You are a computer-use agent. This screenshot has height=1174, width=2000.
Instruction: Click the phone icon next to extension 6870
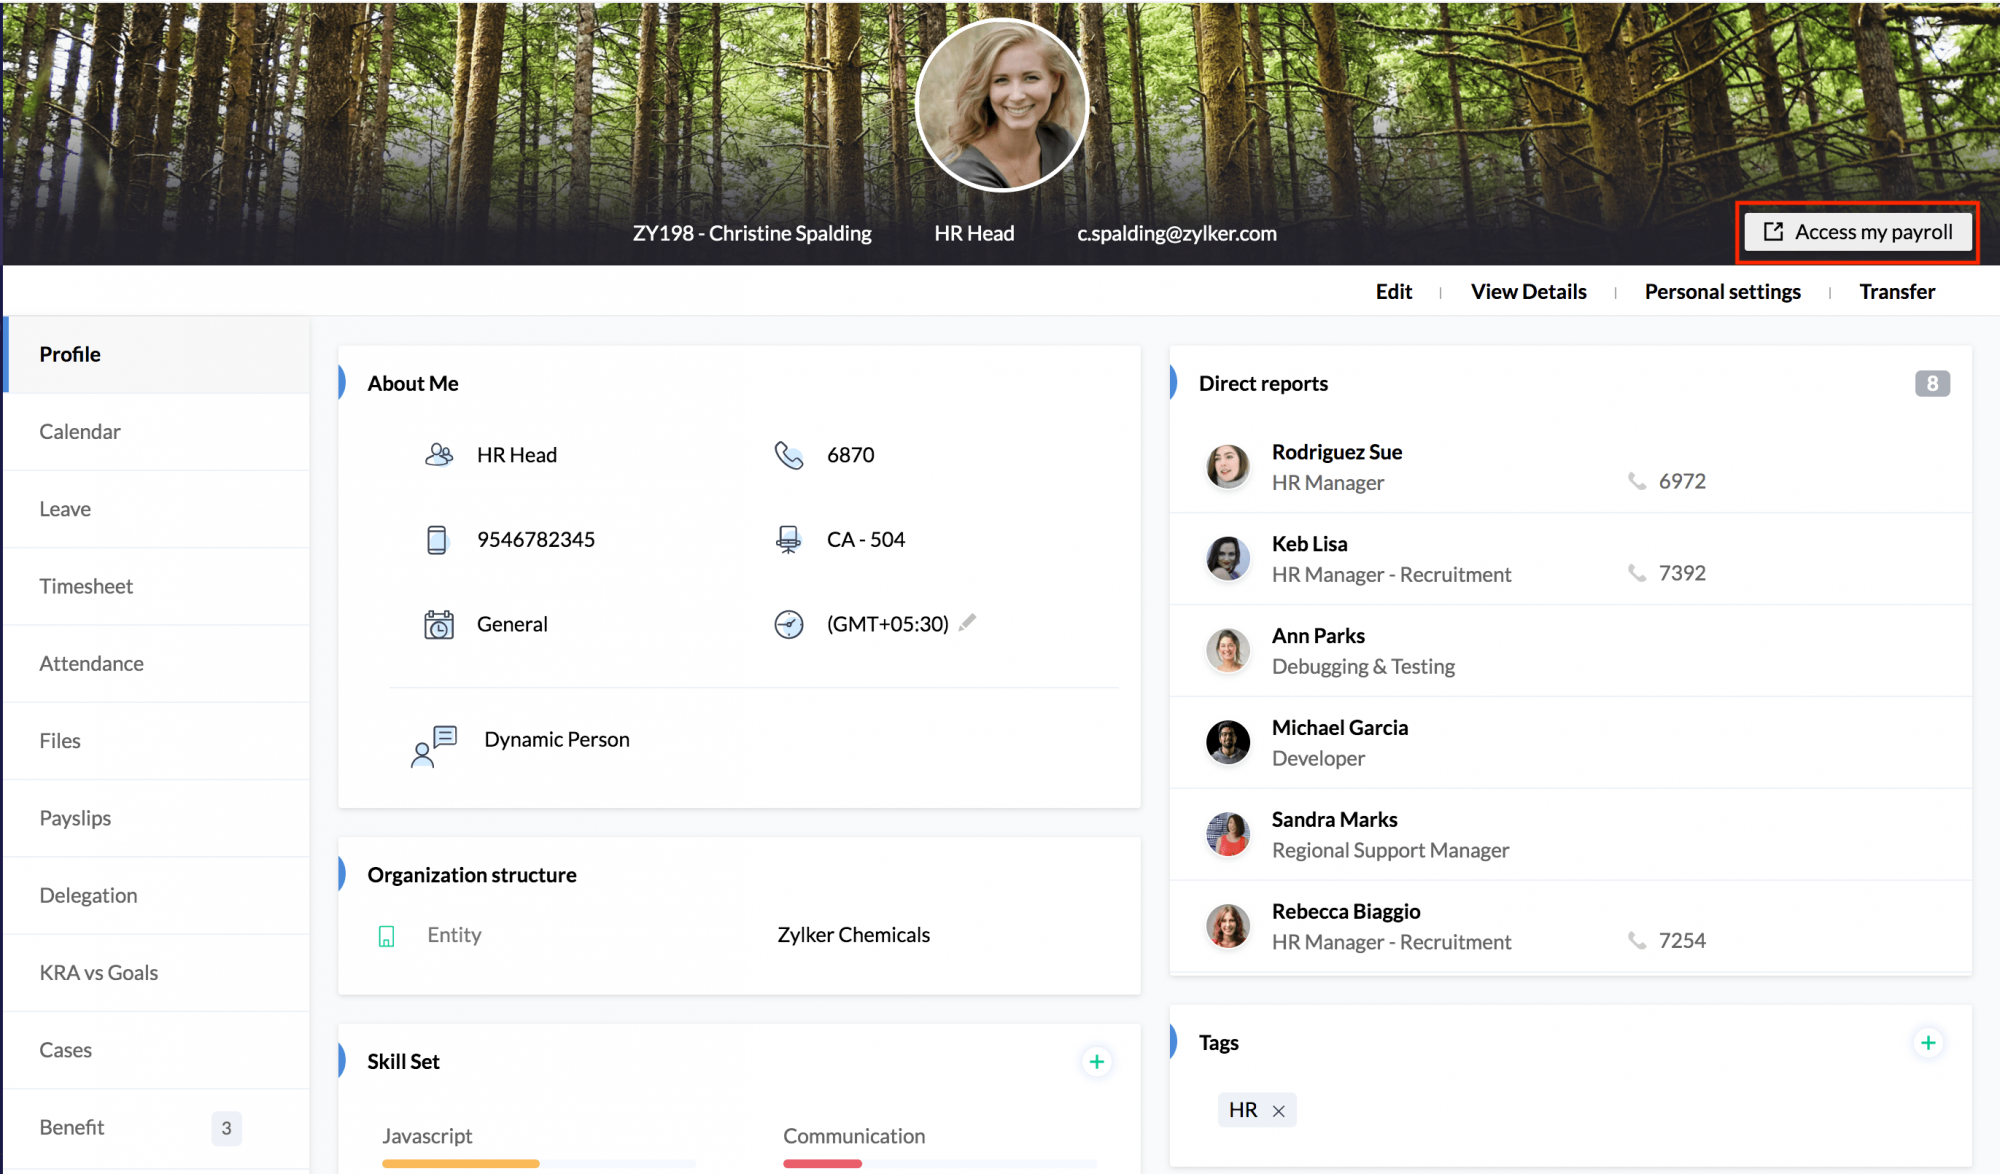[789, 455]
